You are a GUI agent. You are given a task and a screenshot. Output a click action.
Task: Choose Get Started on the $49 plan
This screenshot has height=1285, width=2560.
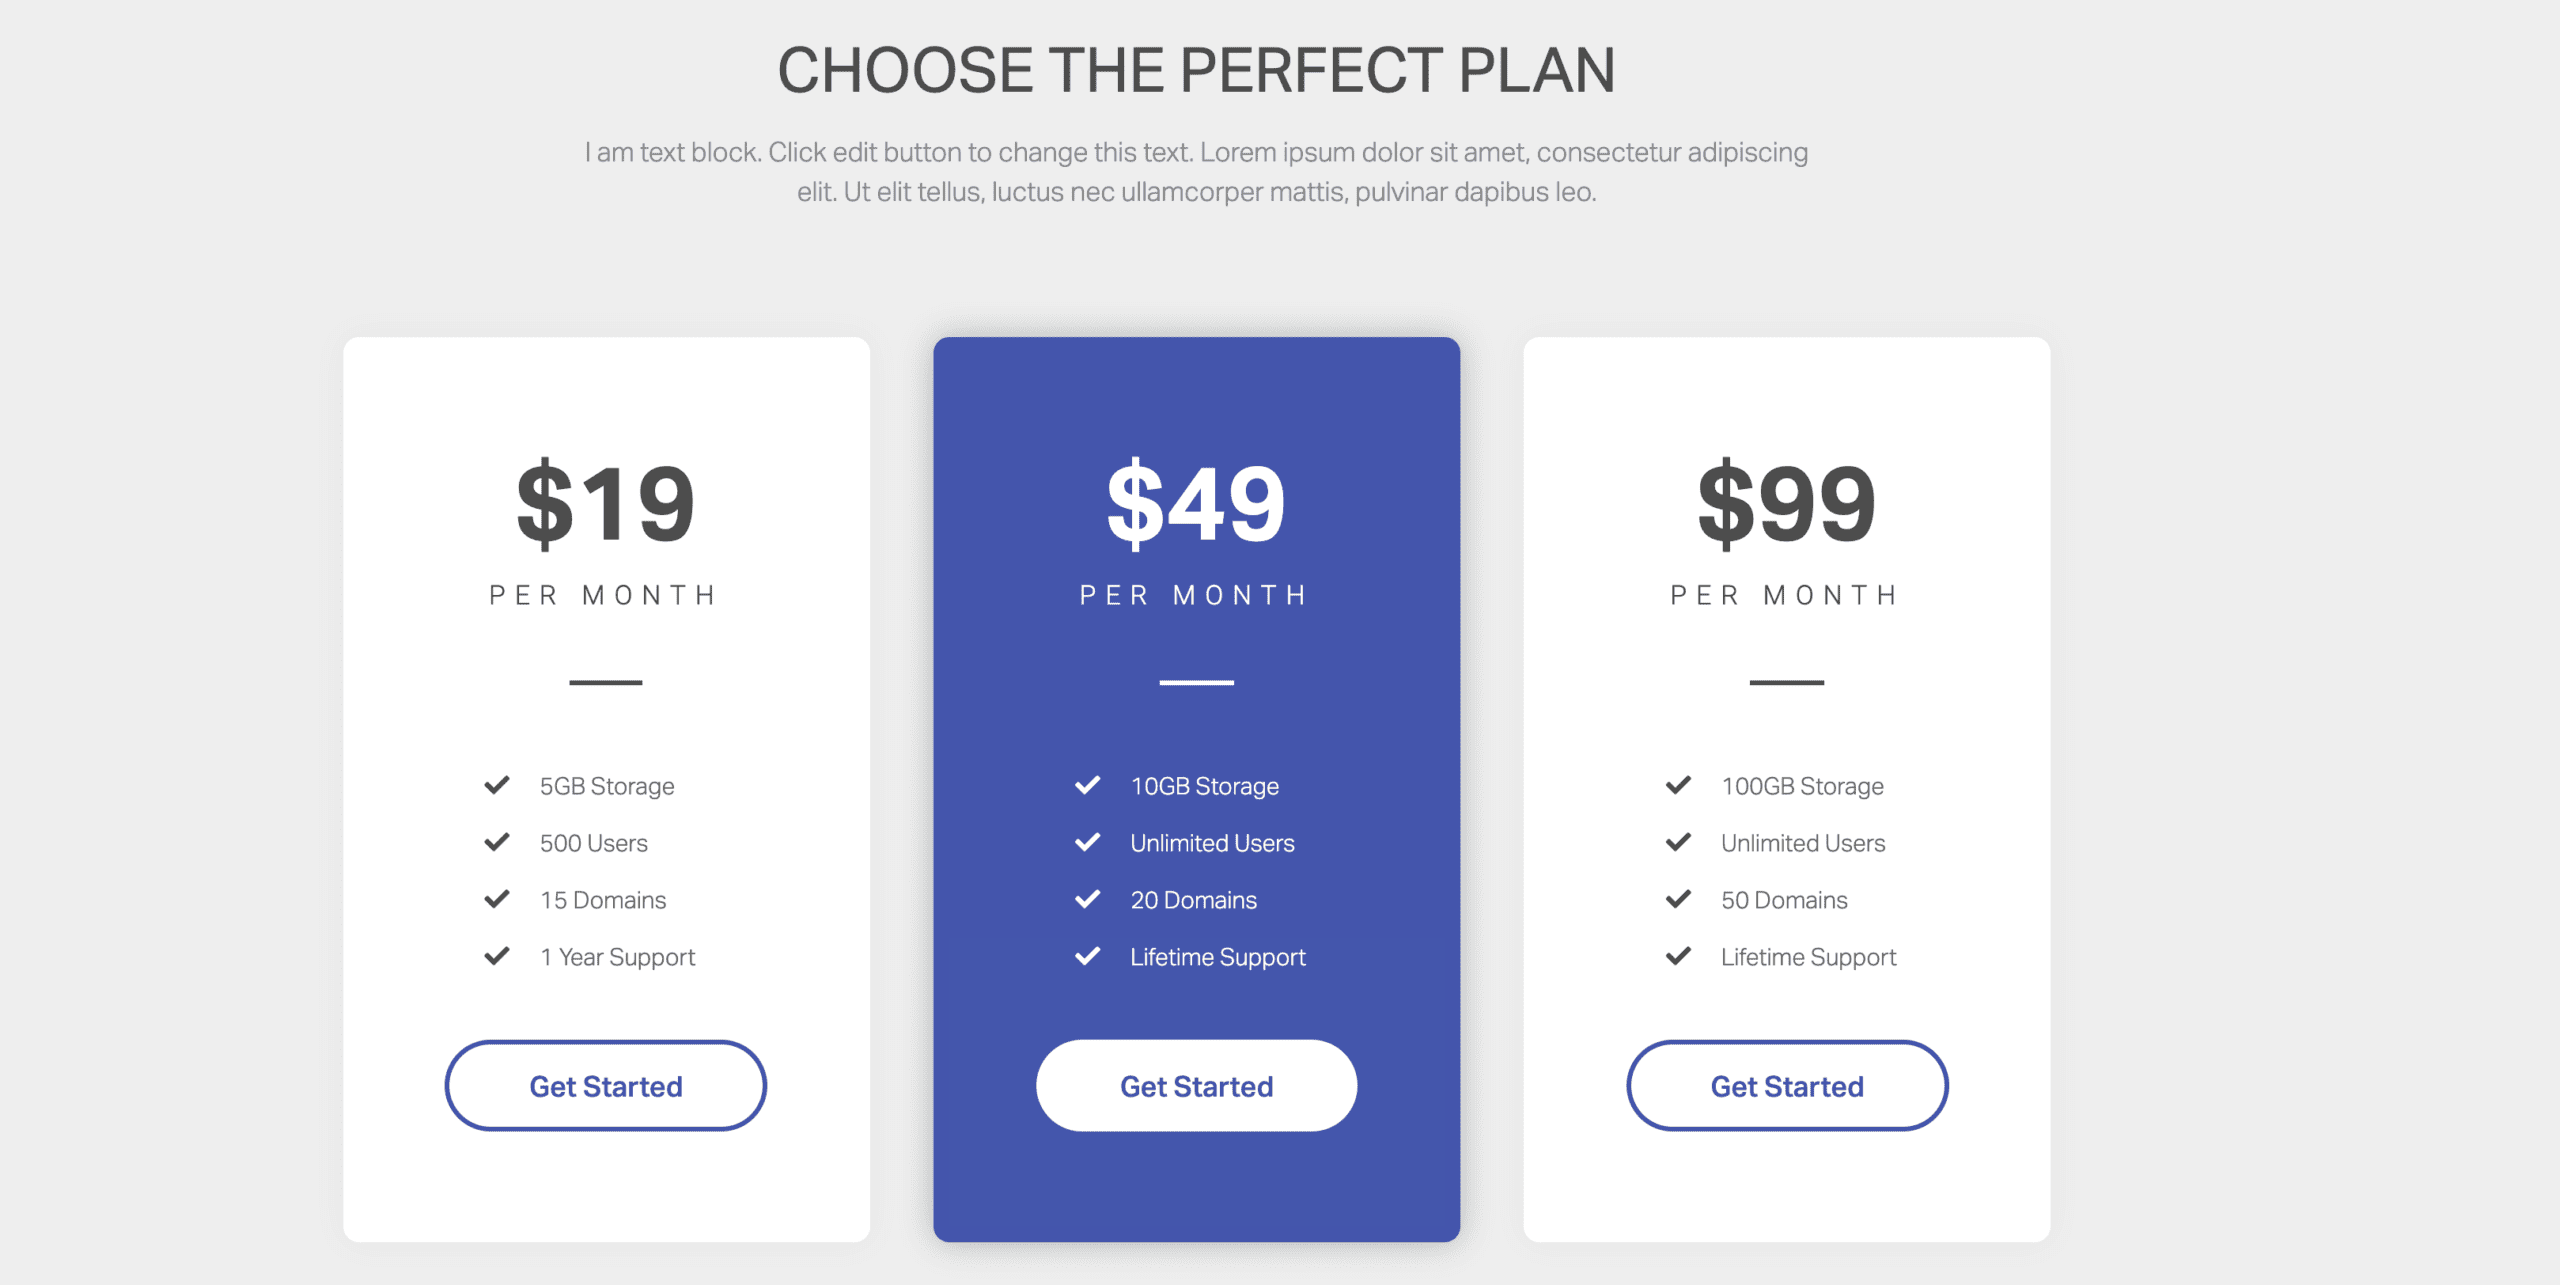pos(1197,1086)
